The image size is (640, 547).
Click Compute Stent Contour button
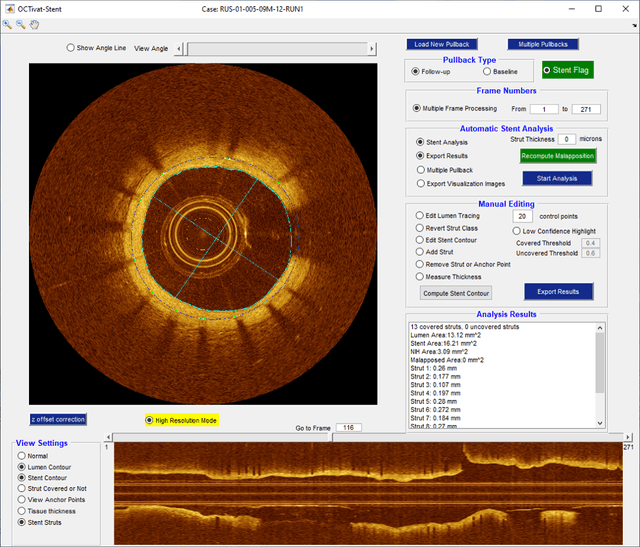pos(456,293)
